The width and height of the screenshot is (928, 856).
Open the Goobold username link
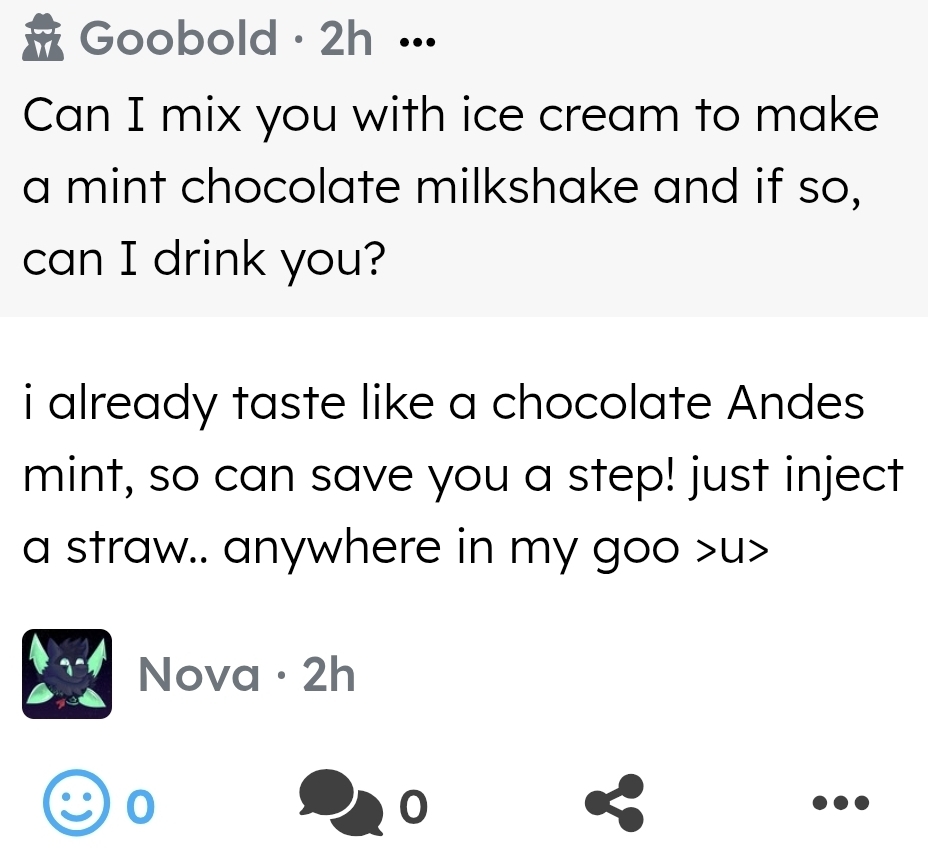click(x=178, y=40)
